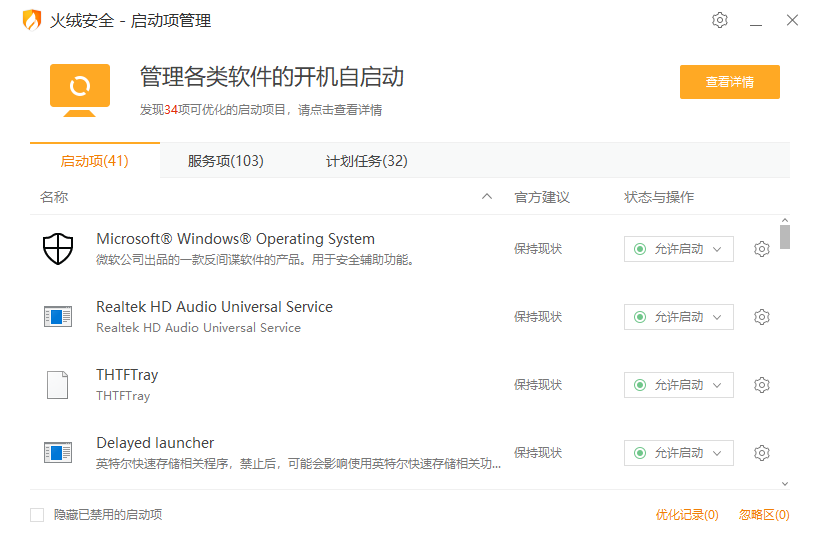
Task: Expand 允许启动 dropdown for Delayed launcher
Action: pyautogui.click(x=679, y=453)
